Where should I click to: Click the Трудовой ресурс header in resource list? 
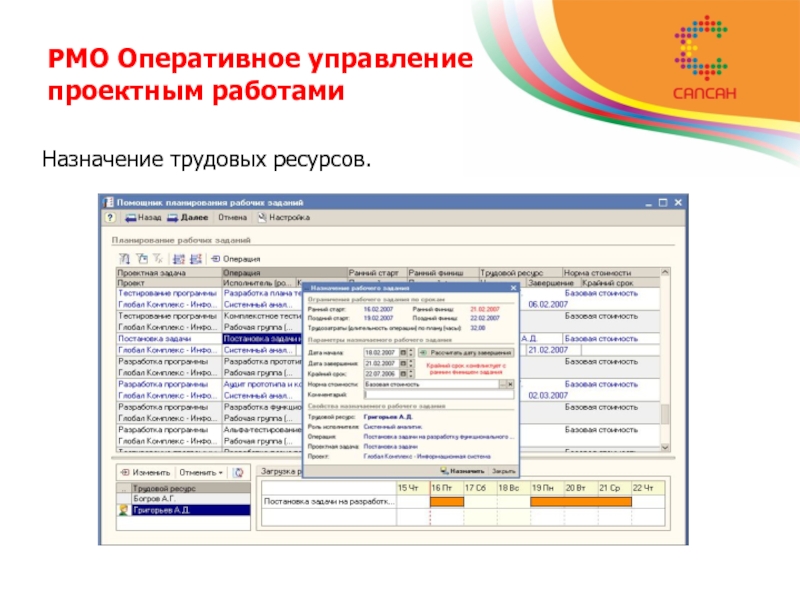[x=191, y=488]
